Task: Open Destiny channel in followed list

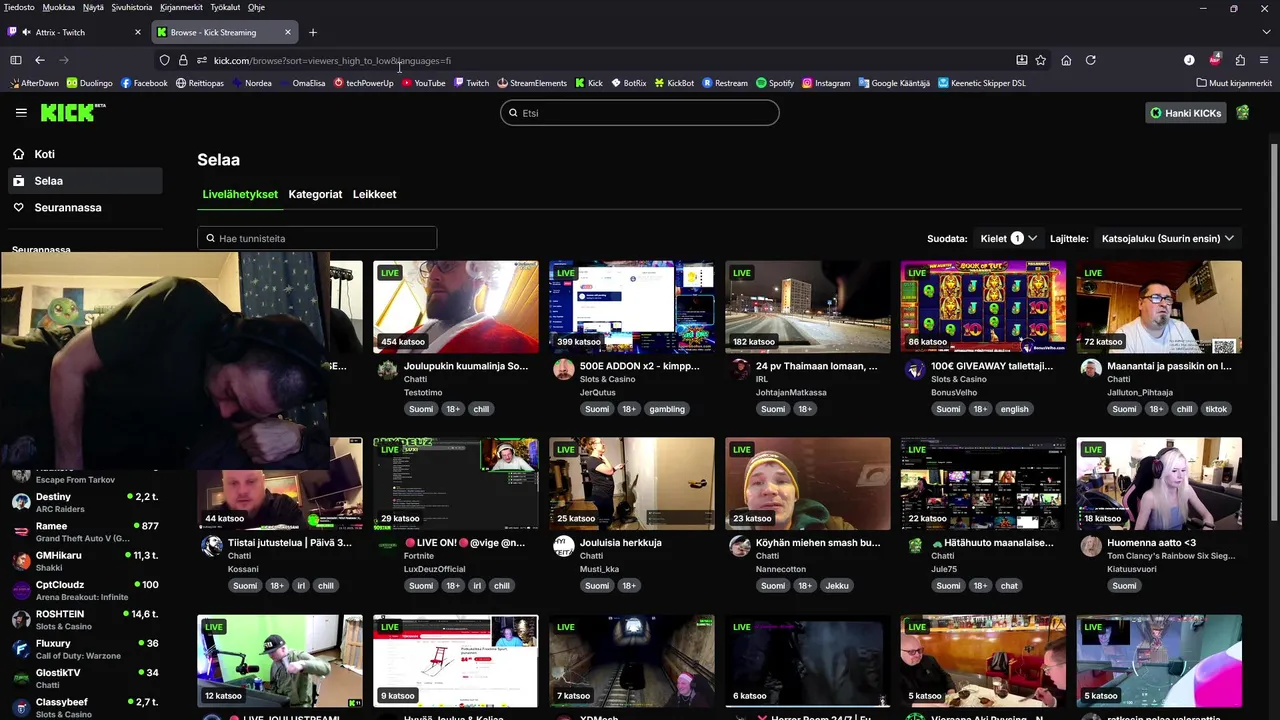Action: pos(84,502)
